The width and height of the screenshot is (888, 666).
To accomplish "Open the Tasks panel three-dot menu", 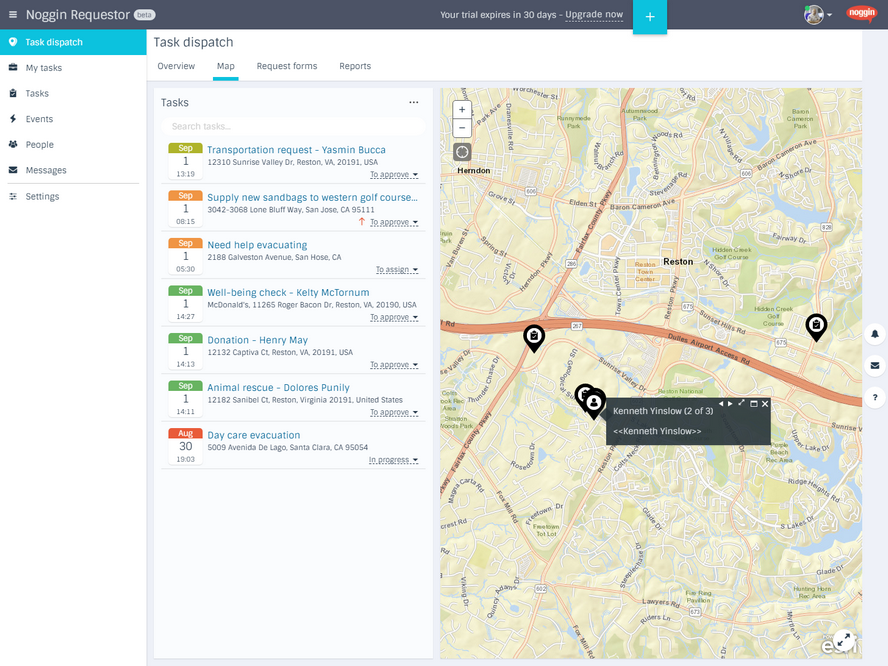I will [414, 103].
